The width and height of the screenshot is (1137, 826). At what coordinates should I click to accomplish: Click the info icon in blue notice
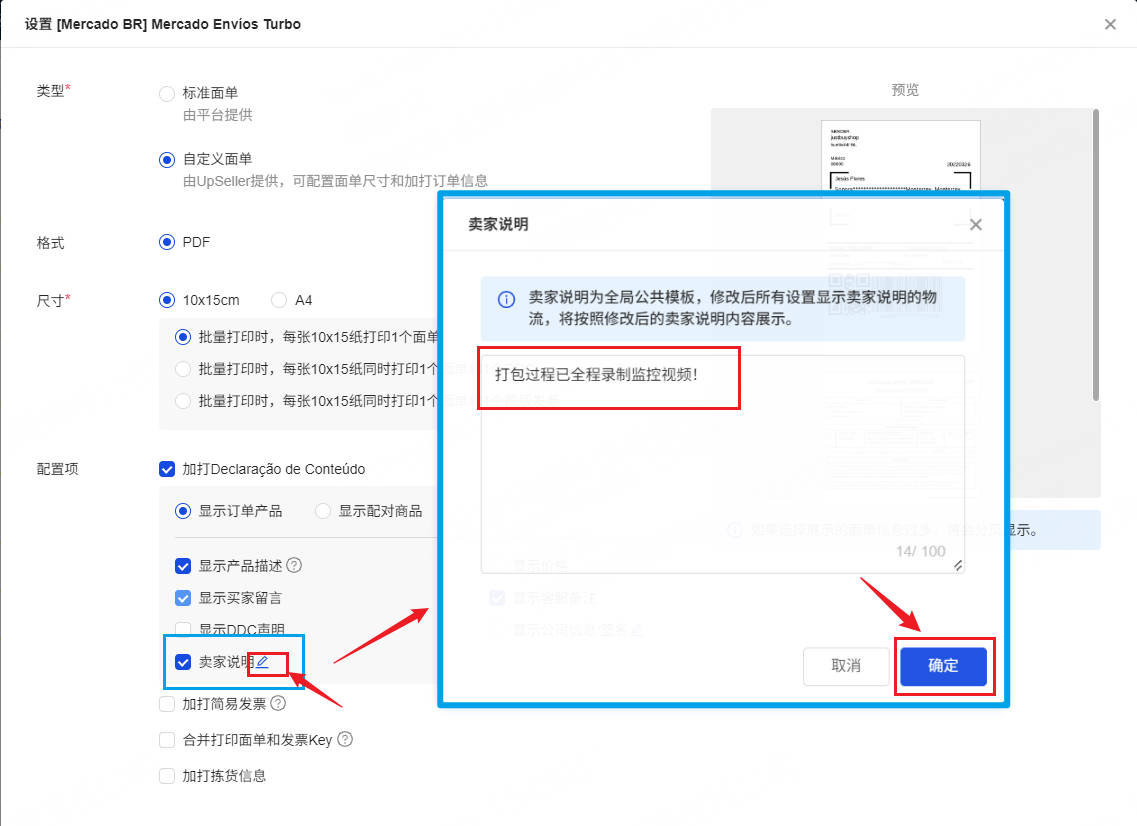tap(506, 300)
